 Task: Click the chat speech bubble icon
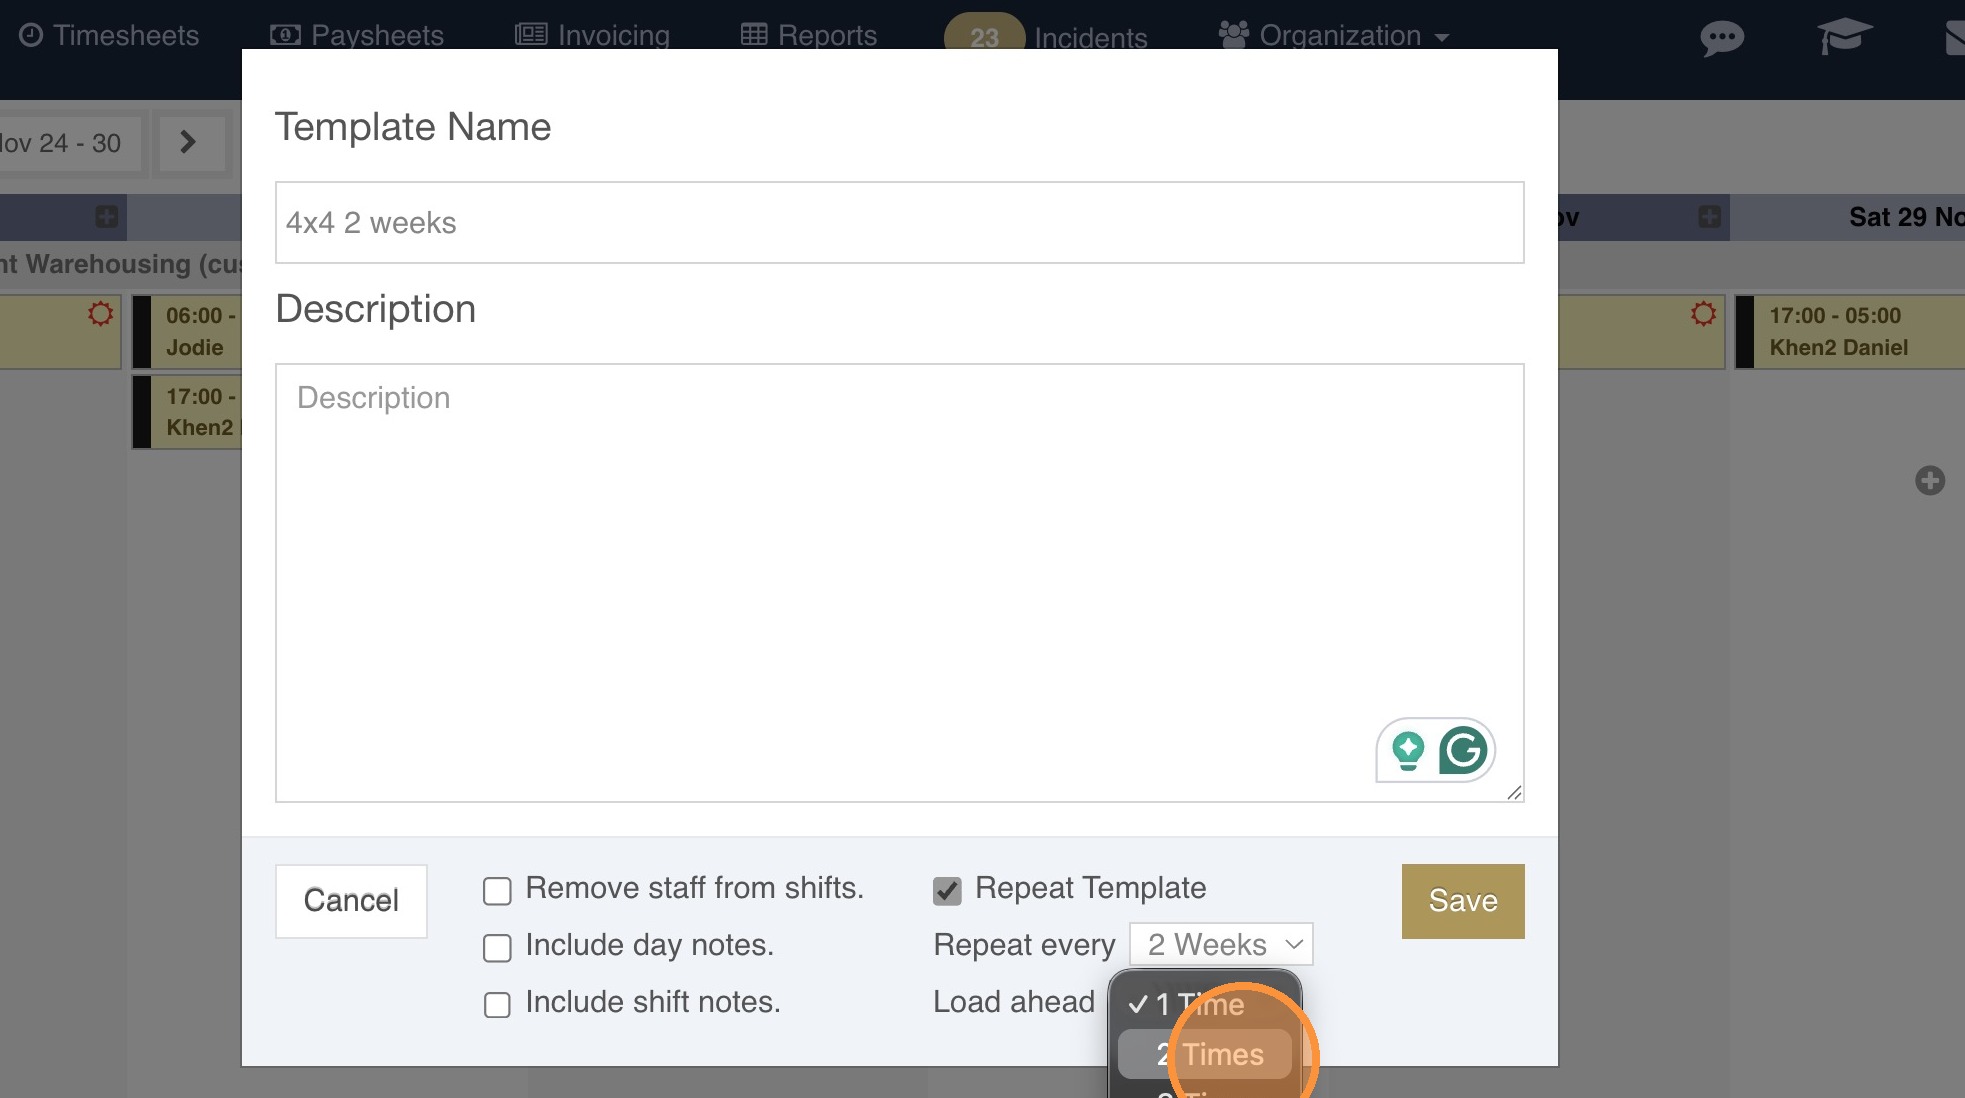point(1721,38)
